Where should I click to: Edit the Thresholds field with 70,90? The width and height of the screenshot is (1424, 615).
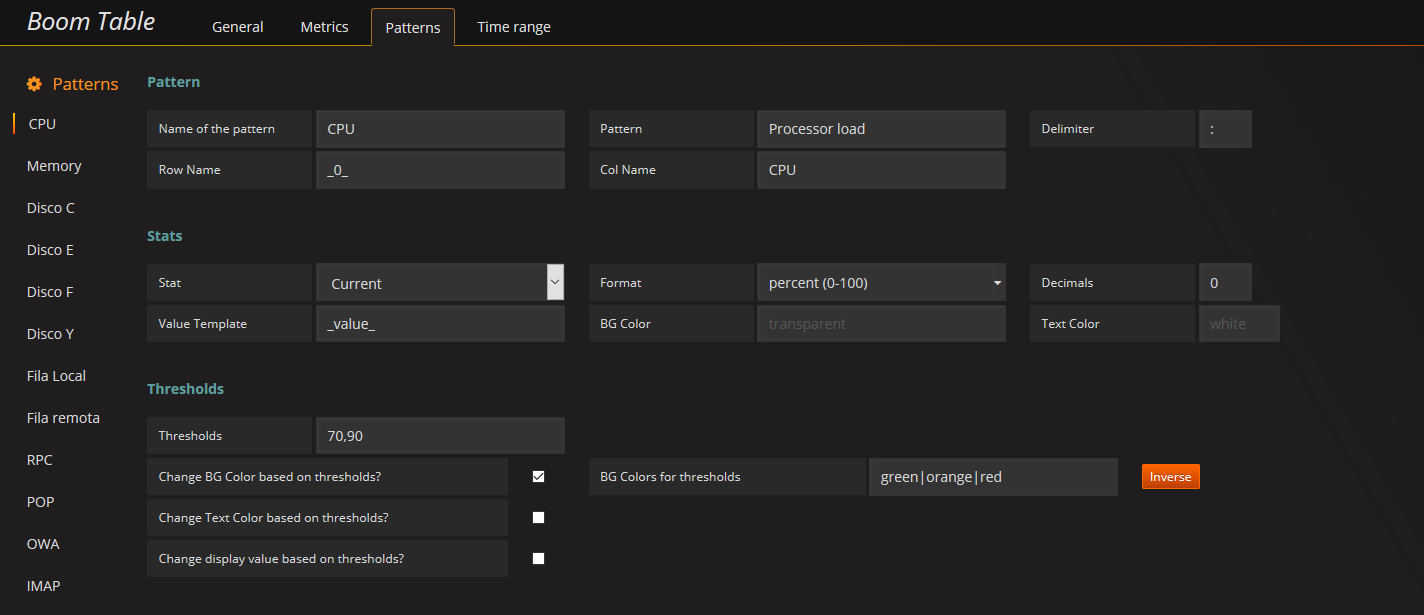[x=441, y=436]
